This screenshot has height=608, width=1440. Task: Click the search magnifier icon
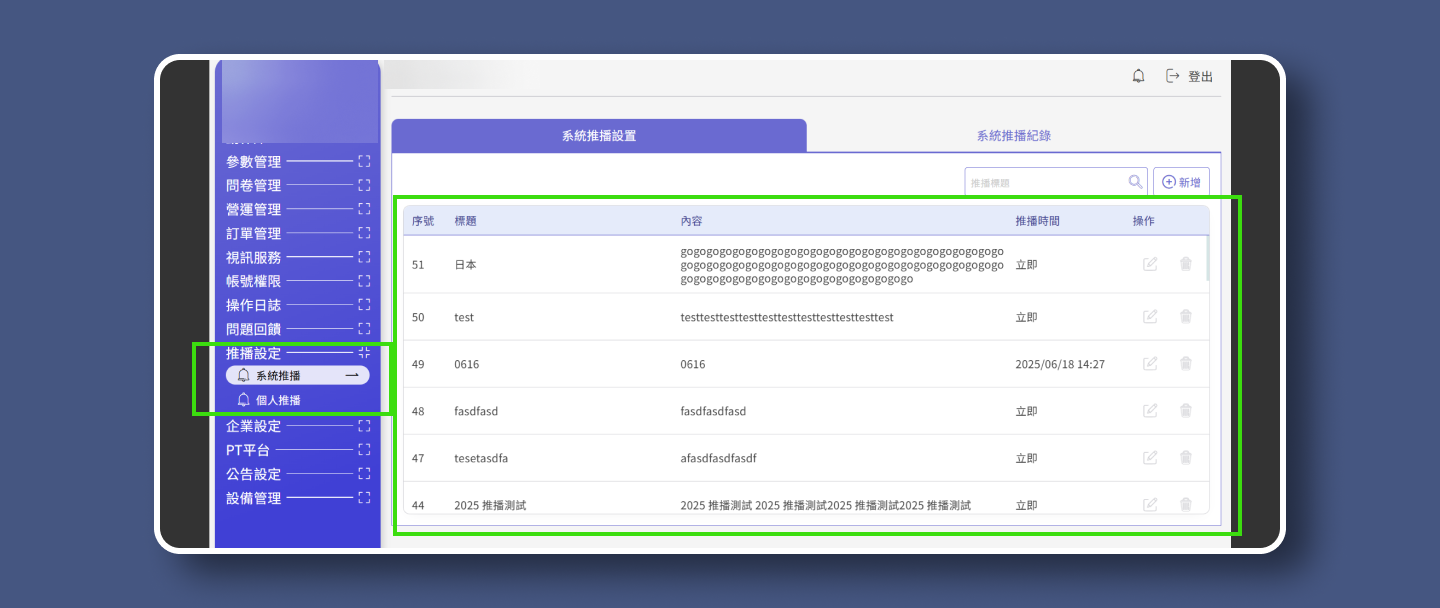(1135, 182)
